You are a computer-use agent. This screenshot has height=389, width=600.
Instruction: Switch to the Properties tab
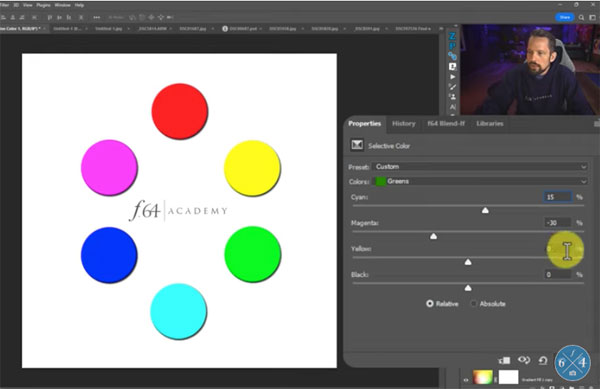(364, 124)
